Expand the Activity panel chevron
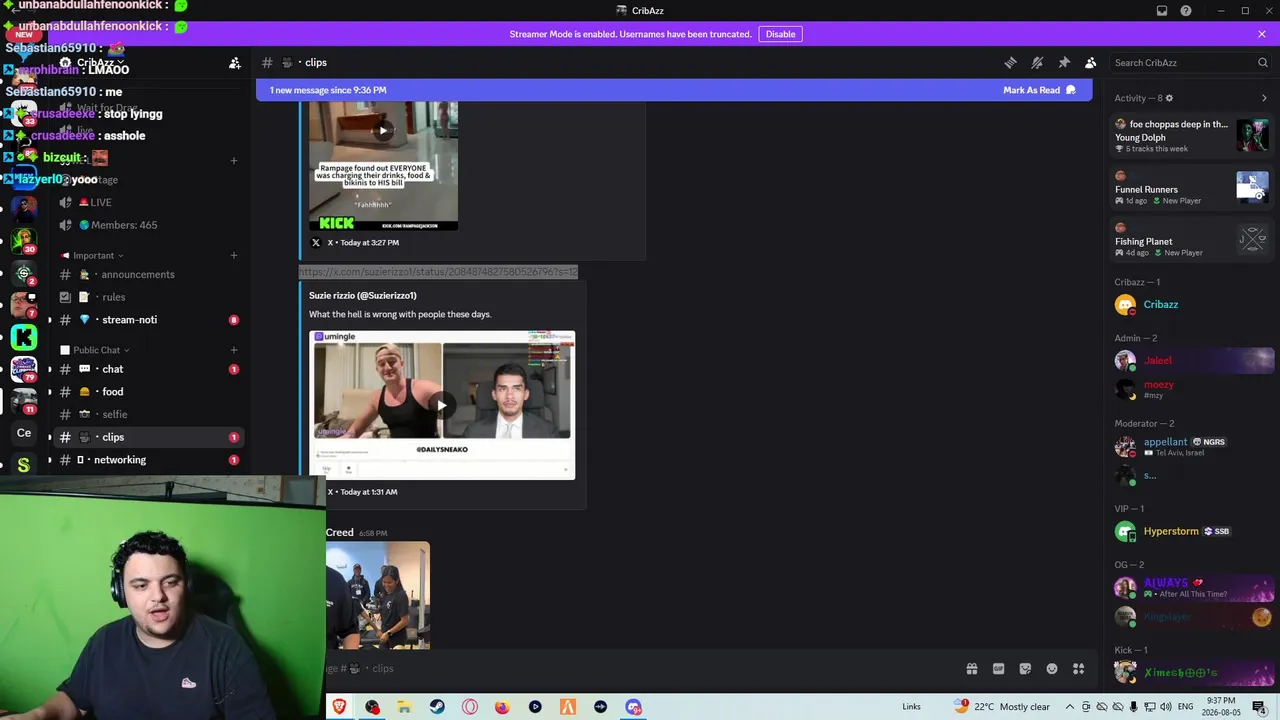This screenshot has height=720, width=1280. coord(1264,98)
